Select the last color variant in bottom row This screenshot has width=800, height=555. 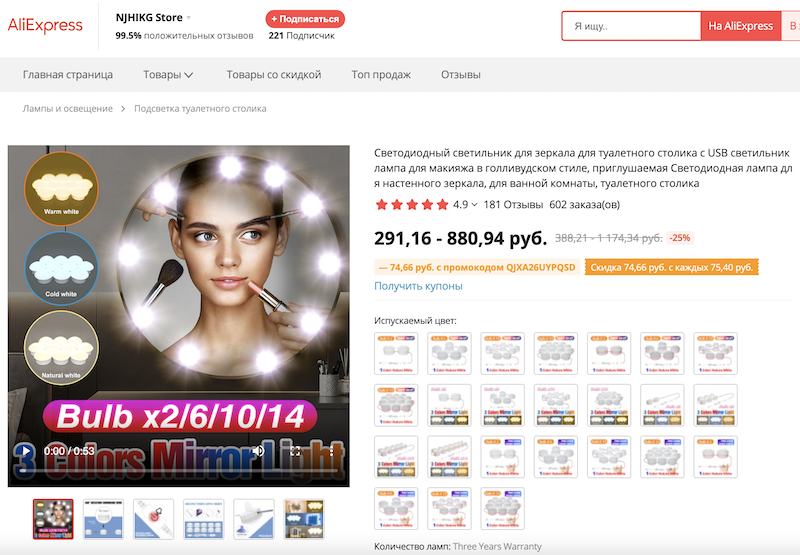click(502, 507)
